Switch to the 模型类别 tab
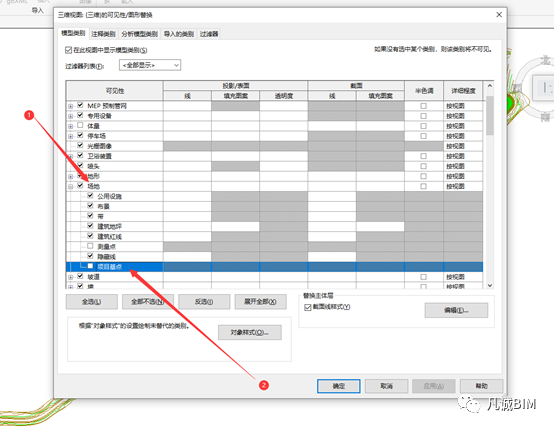 (x=73, y=33)
